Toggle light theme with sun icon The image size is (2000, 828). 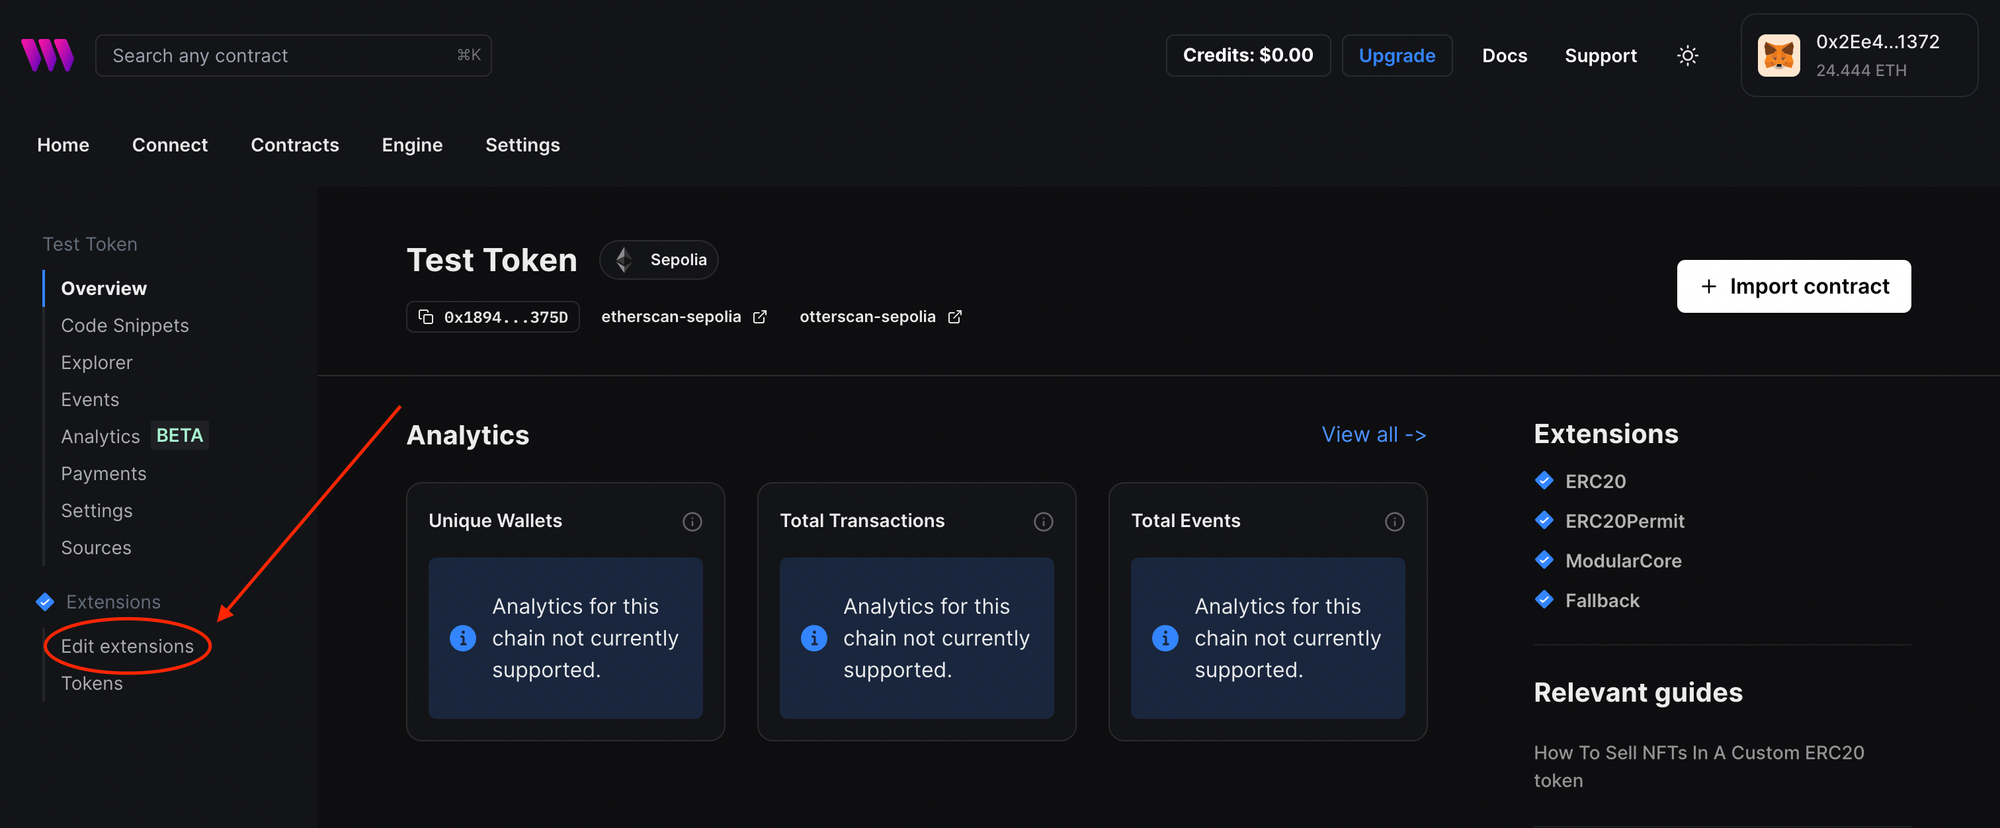pyautogui.click(x=1687, y=56)
